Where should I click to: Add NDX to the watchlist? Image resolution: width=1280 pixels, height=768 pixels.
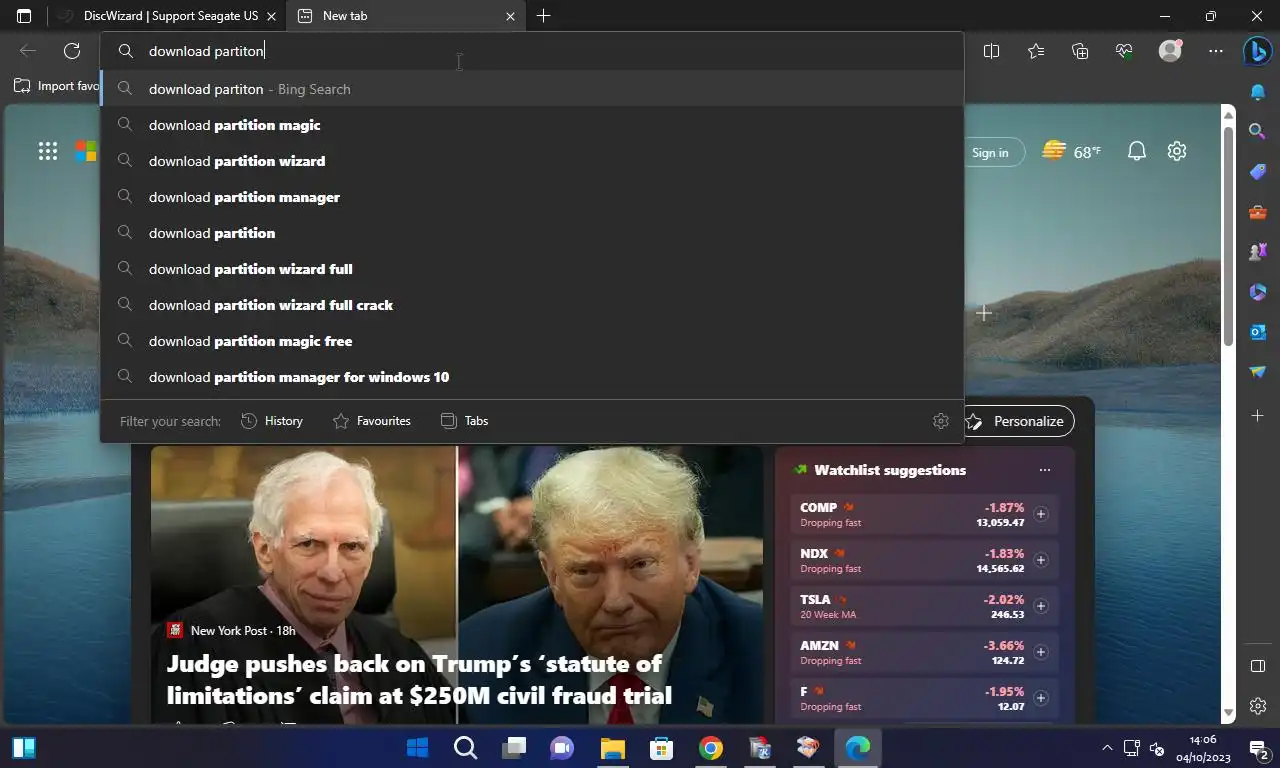[1041, 560]
